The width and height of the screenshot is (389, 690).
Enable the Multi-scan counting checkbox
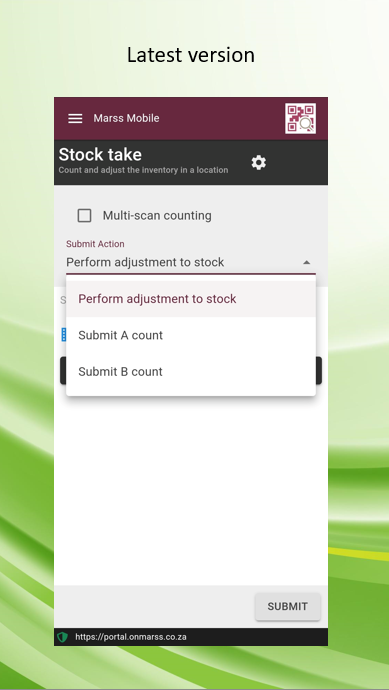(84, 216)
